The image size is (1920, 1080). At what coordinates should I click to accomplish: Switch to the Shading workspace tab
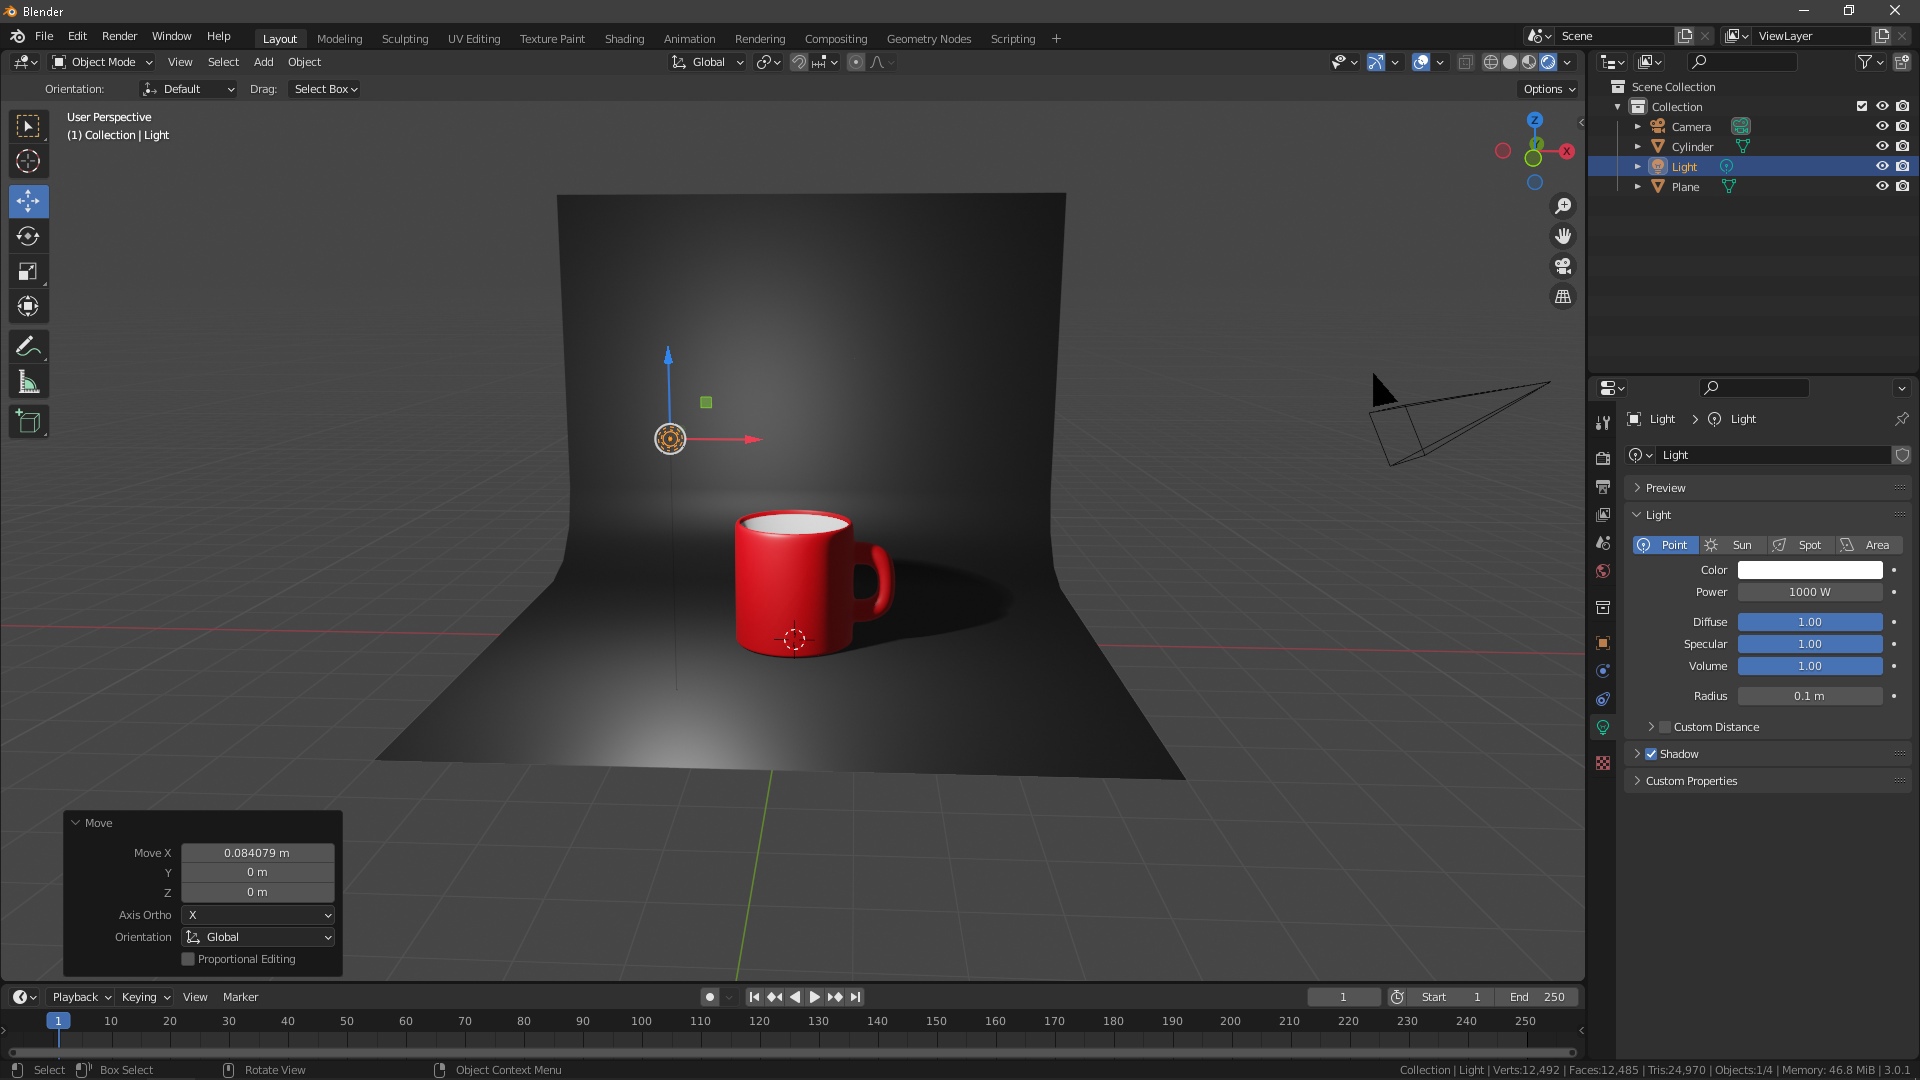(624, 39)
